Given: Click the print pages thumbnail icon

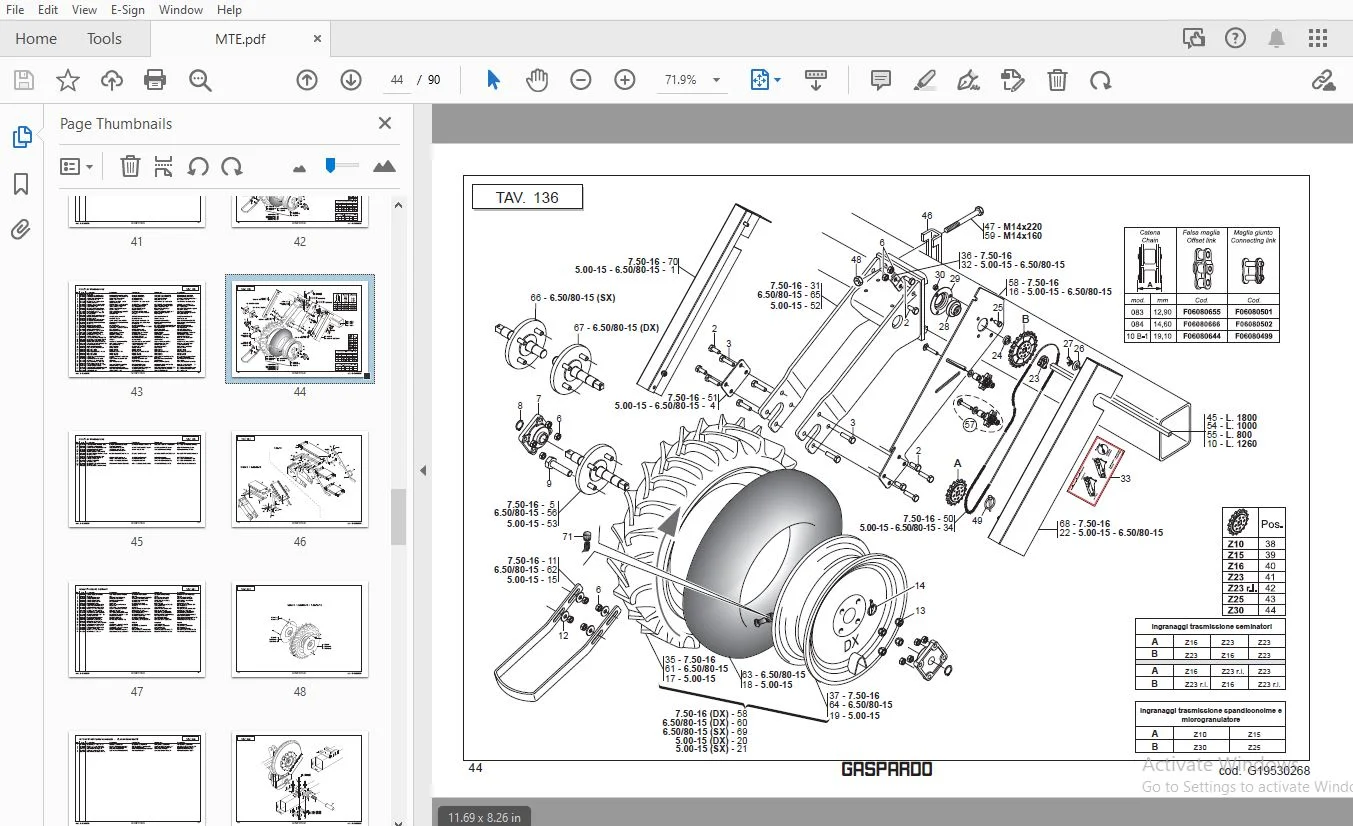Looking at the screenshot, I should 164,166.
